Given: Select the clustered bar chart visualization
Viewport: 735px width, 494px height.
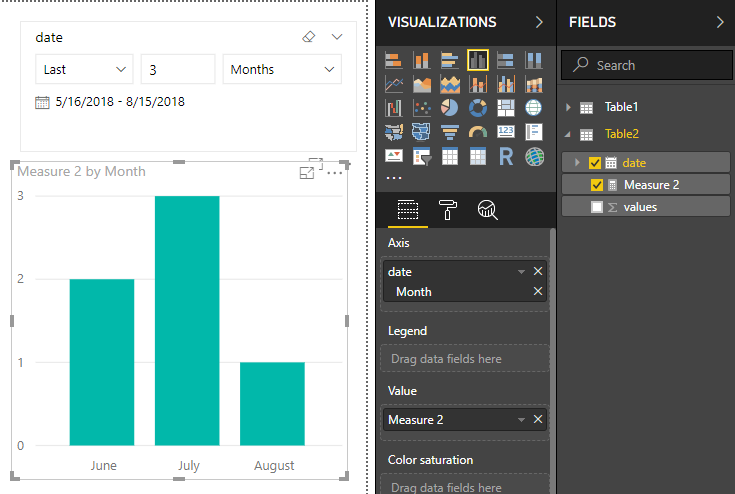Looking at the screenshot, I should click(450, 60).
